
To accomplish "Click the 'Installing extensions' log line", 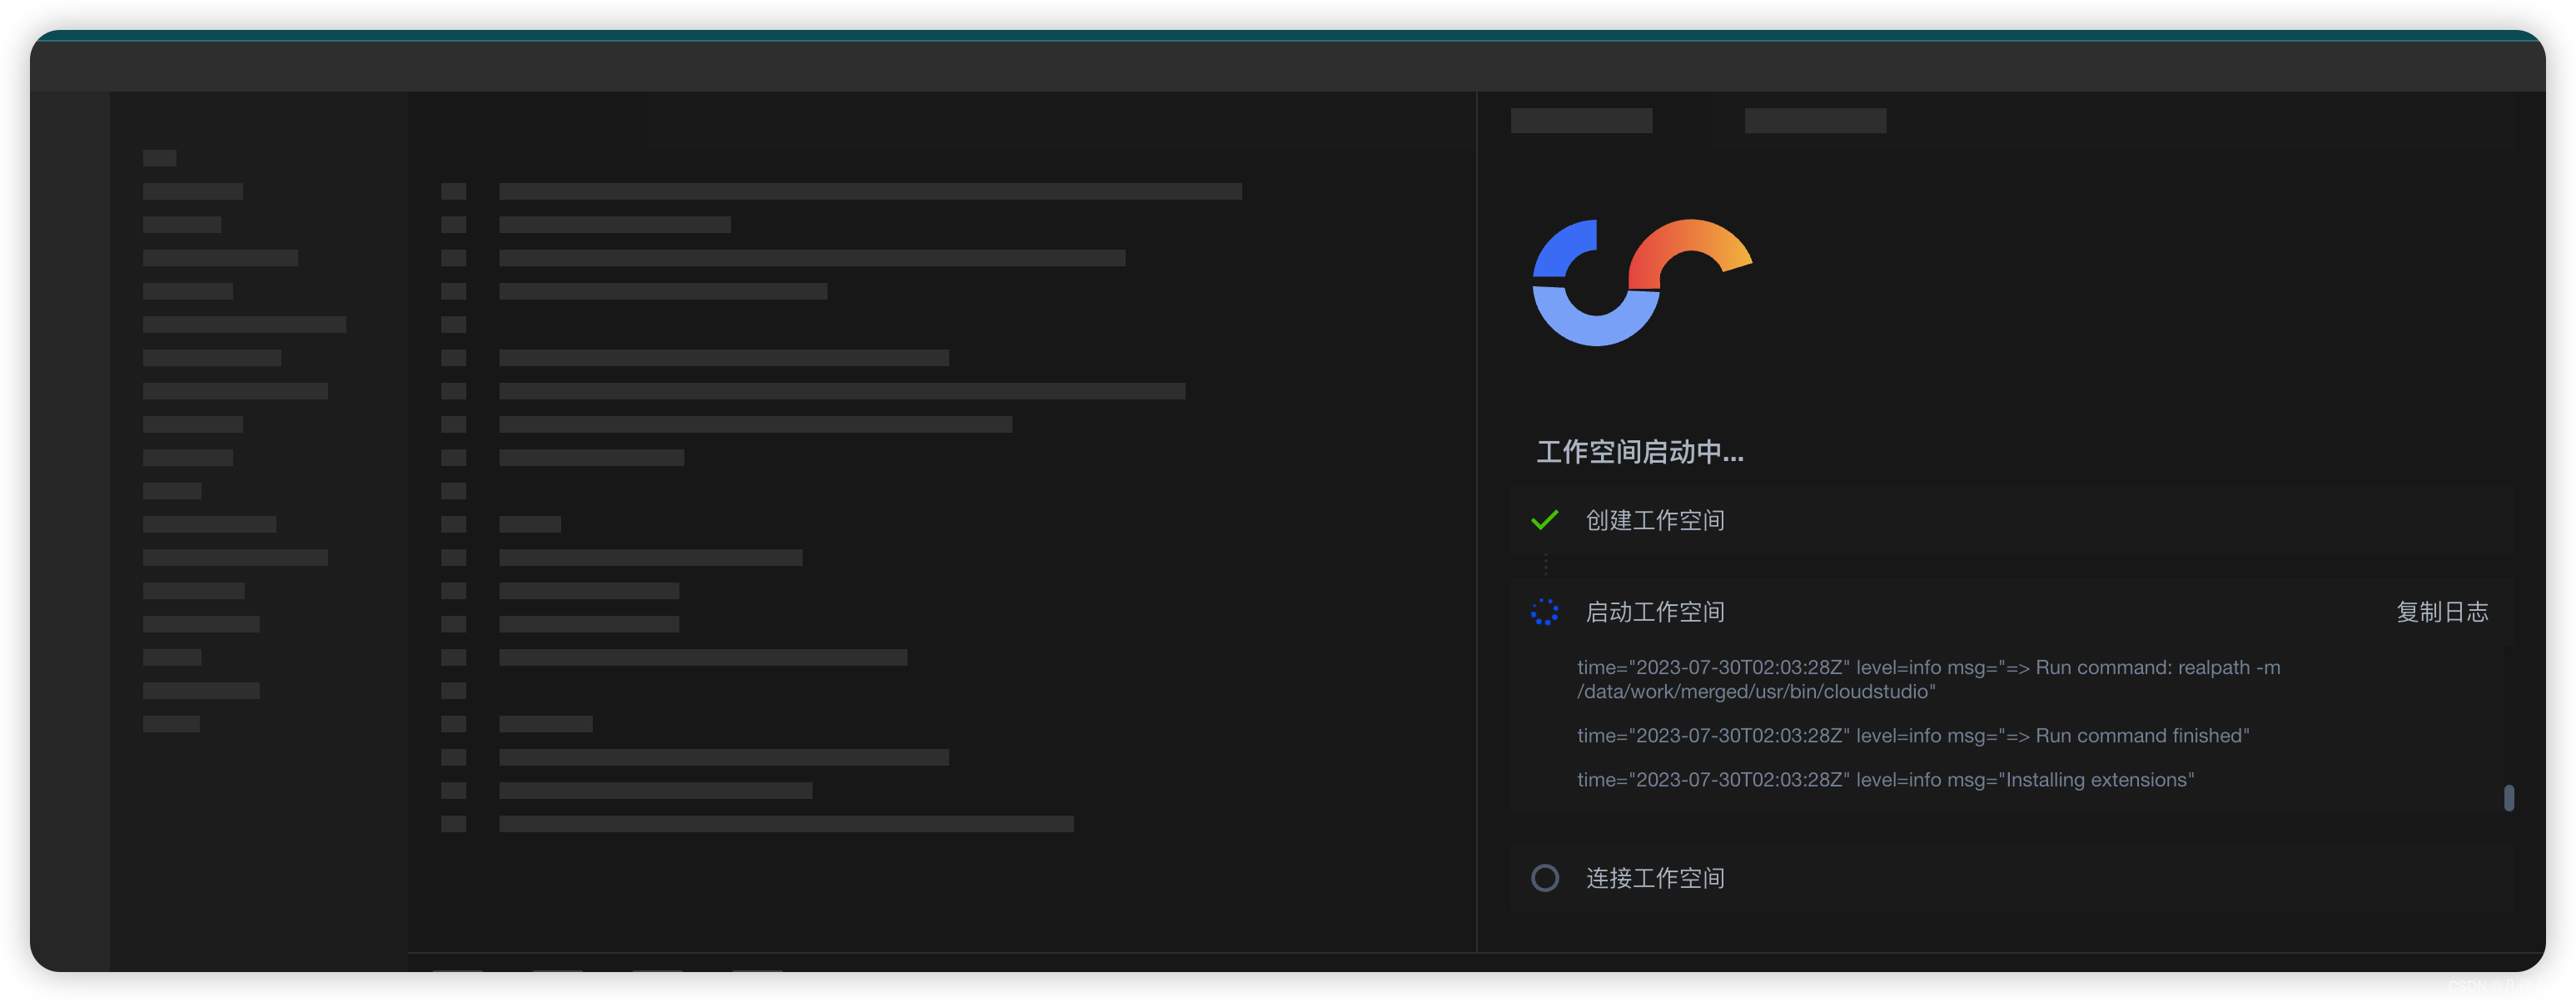I will pos(1885,779).
